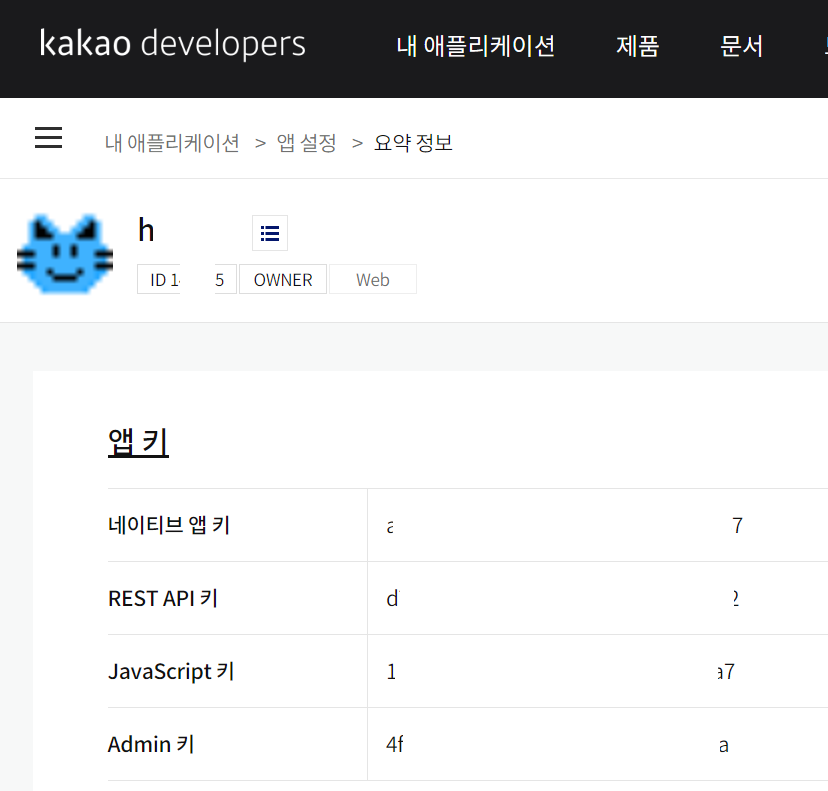Select the app ID badge
This screenshot has width=828, height=791.
coord(187,279)
